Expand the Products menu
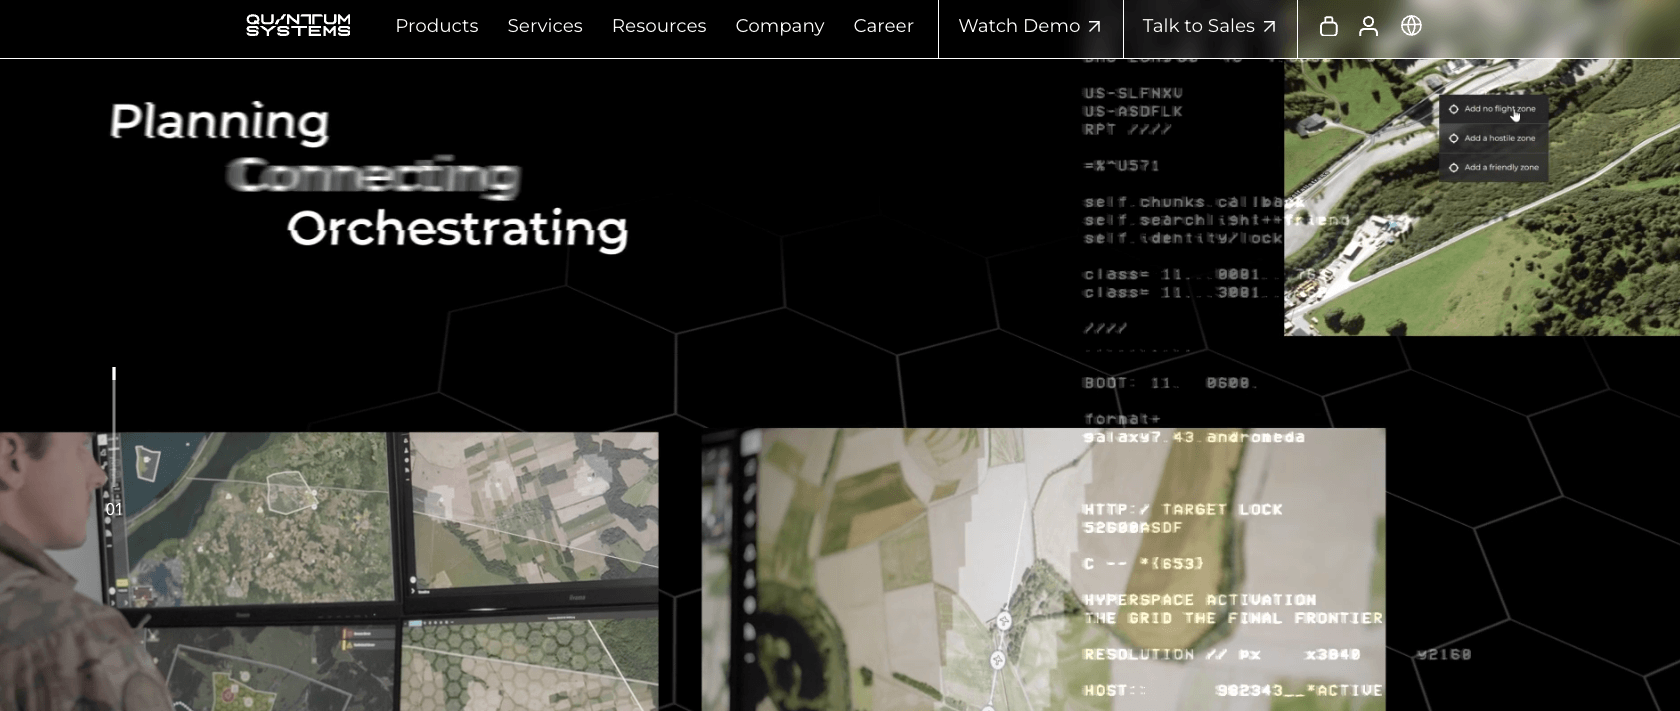Screen dimensions: 1680x711 pos(436,26)
